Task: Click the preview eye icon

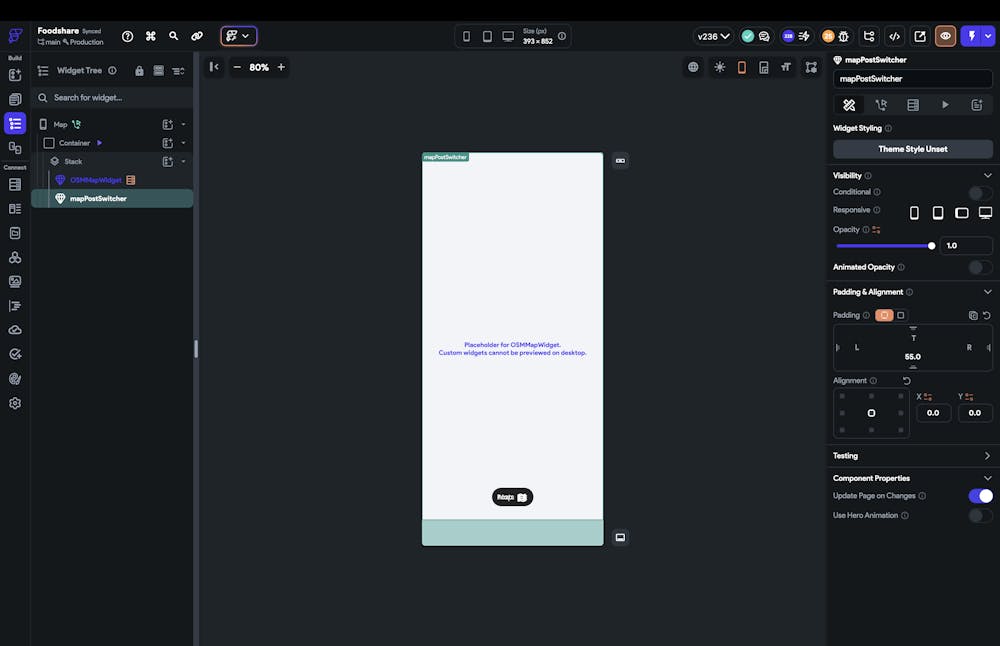Action: (x=945, y=36)
